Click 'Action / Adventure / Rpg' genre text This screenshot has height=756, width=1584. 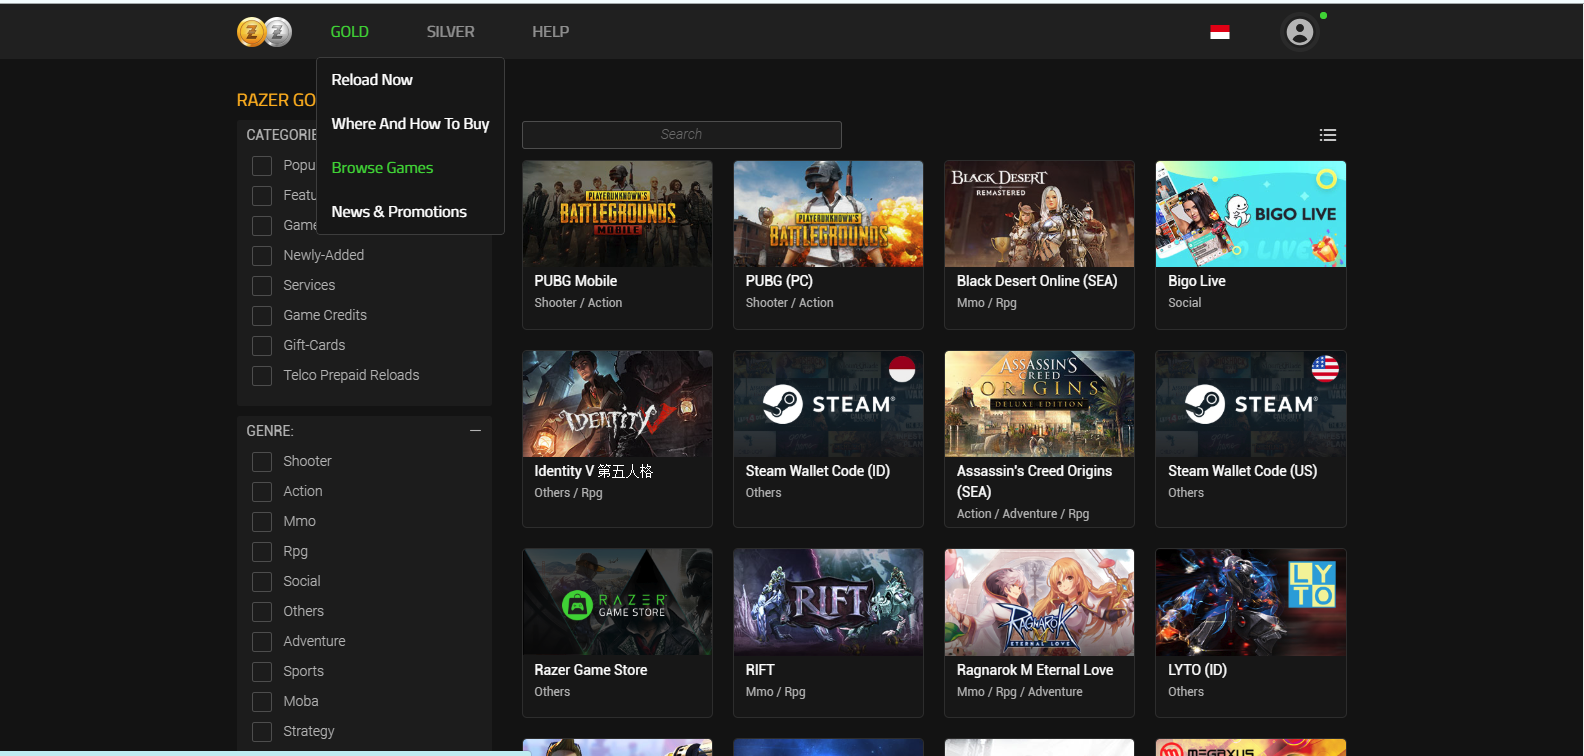[x=1022, y=514]
